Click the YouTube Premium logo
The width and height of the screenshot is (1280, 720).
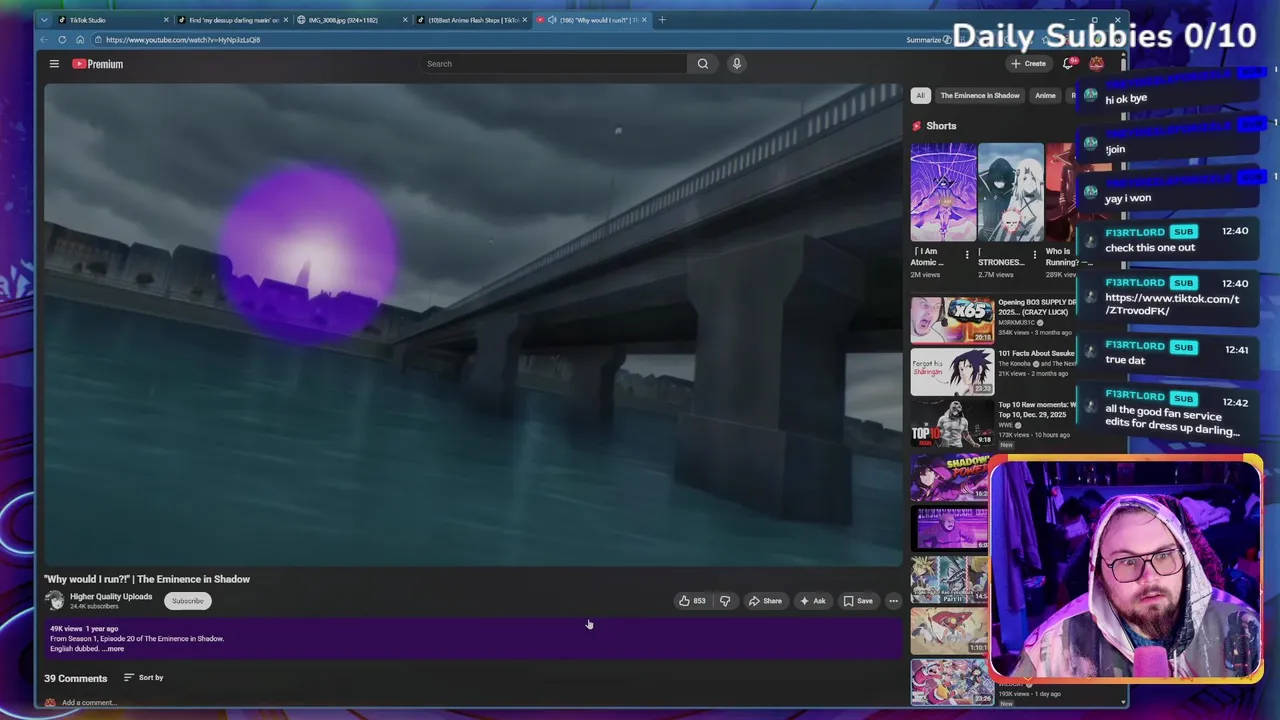(x=98, y=64)
